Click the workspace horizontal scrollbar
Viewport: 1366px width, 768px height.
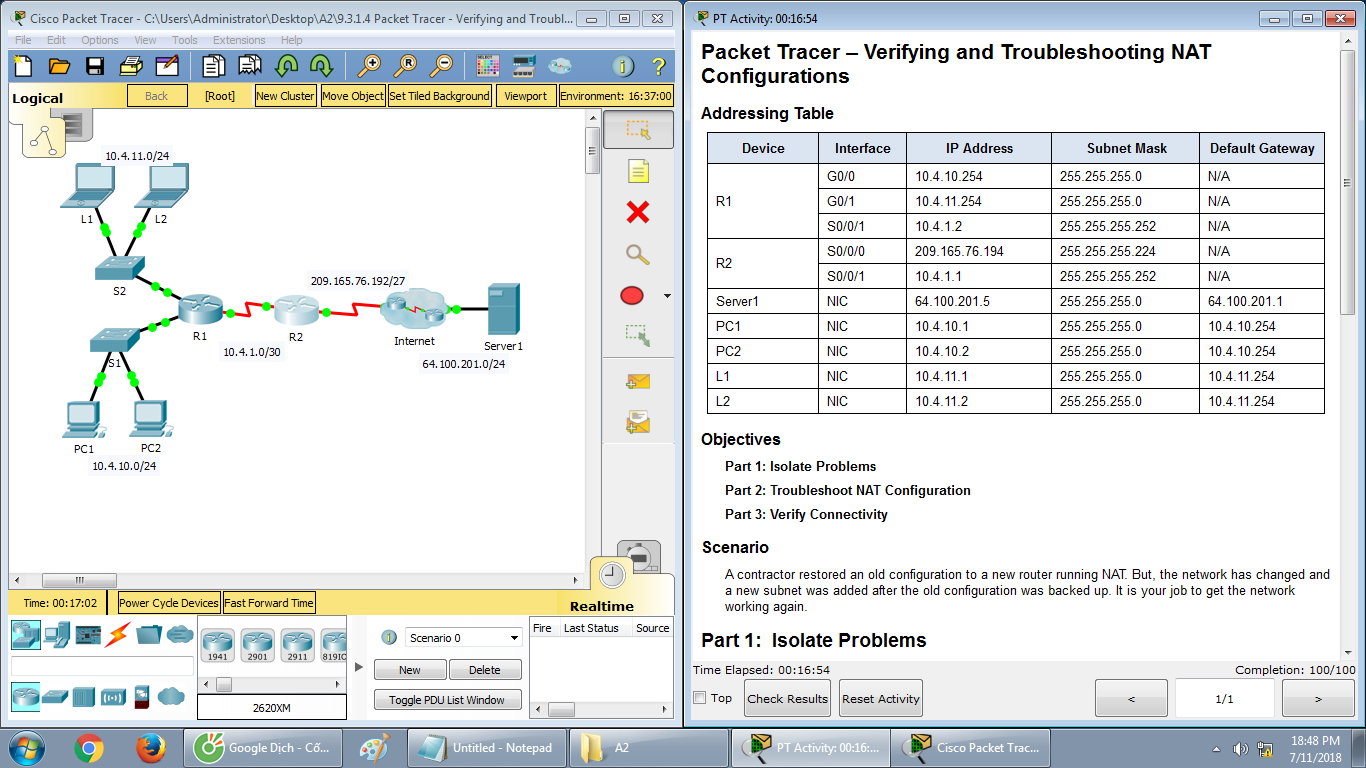tap(80, 580)
